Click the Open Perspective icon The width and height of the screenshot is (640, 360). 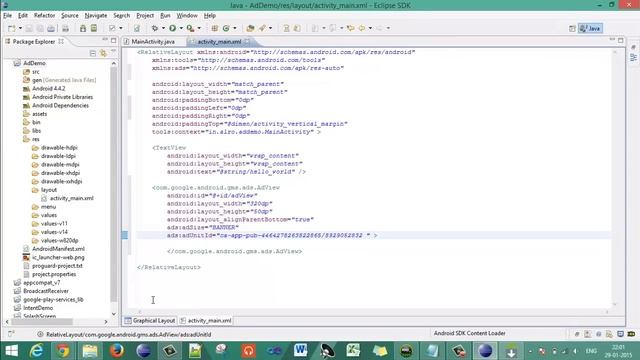pyautogui.click(x=572, y=28)
